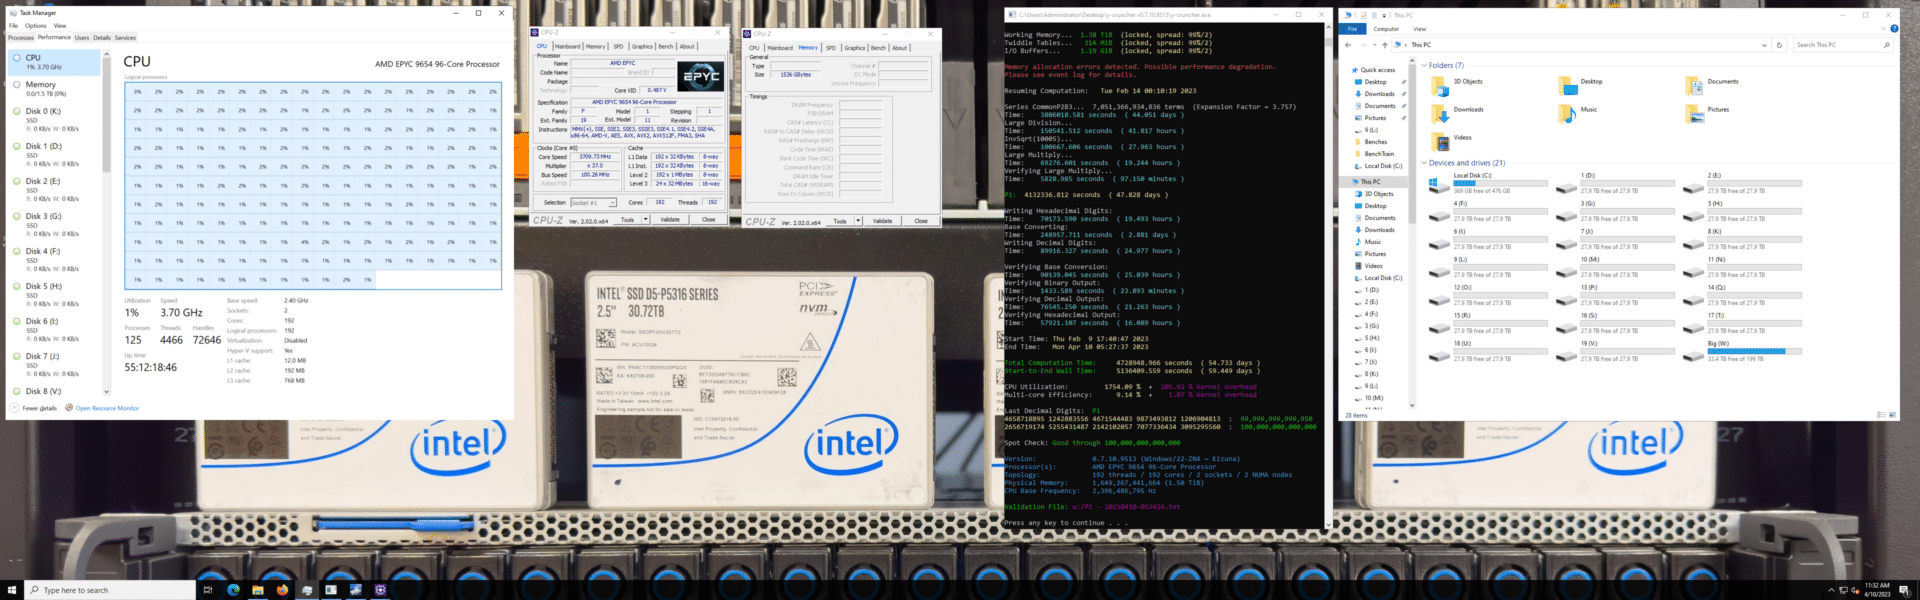Collapse the Folders (7) group

1424,66
